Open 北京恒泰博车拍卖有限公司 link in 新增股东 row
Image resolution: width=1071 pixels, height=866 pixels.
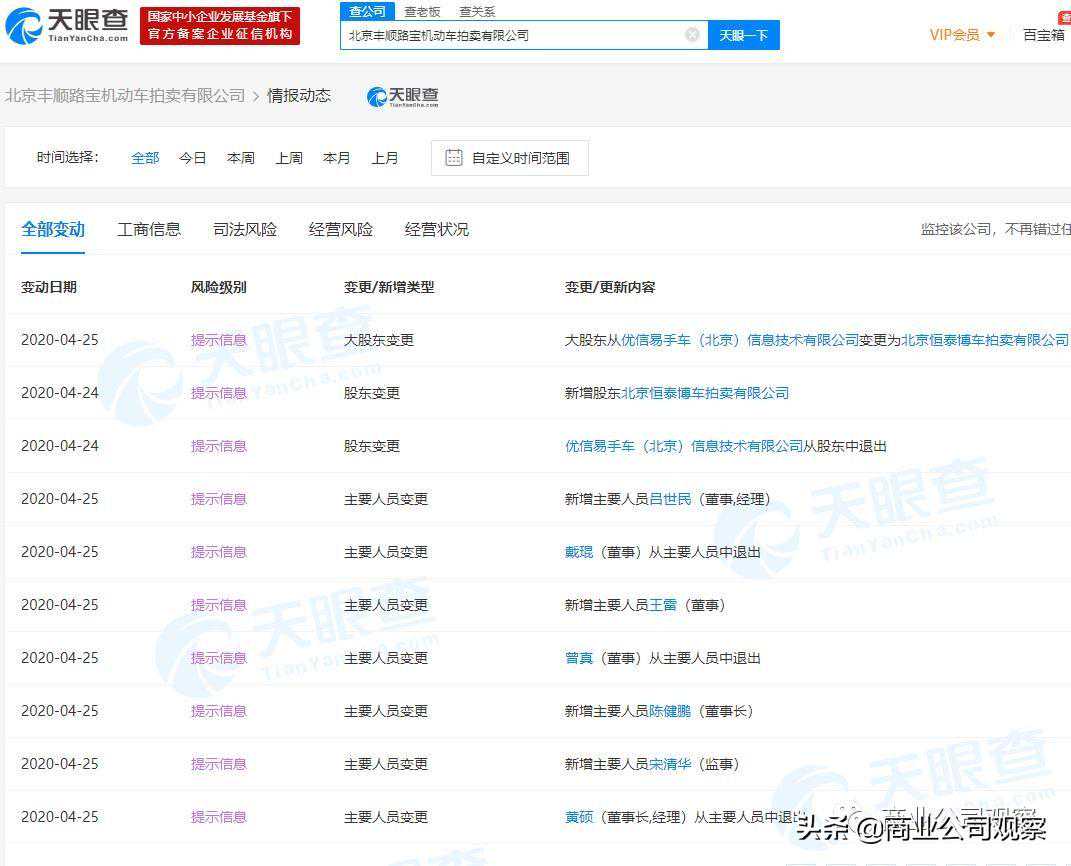coord(705,393)
